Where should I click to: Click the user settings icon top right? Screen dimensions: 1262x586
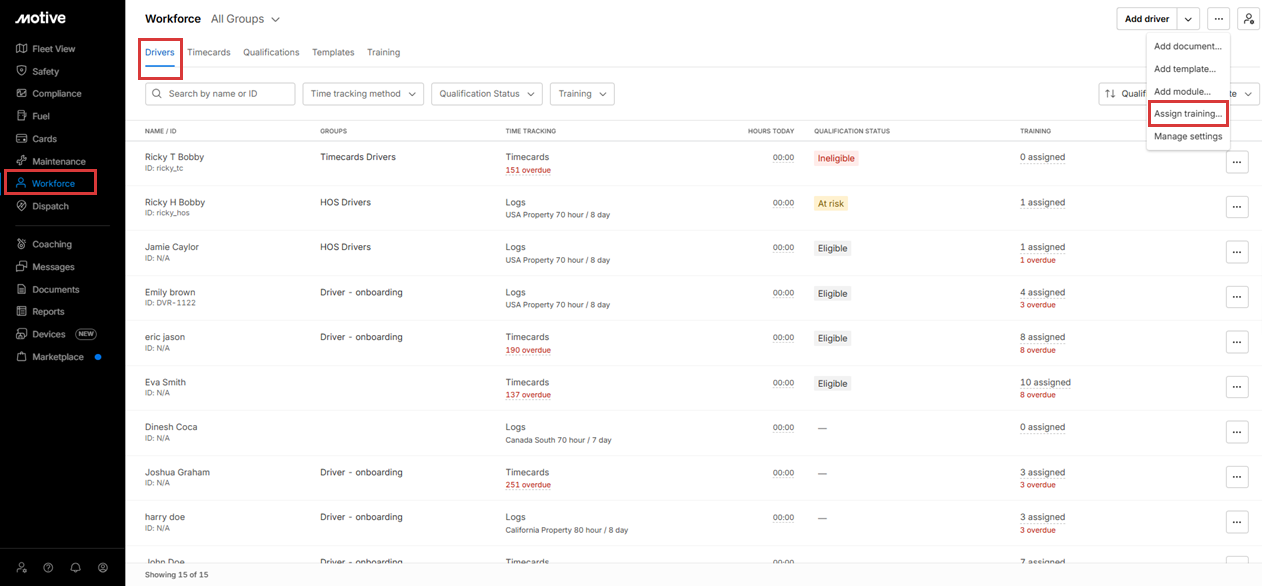pyautogui.click(x=1248, y=19)
